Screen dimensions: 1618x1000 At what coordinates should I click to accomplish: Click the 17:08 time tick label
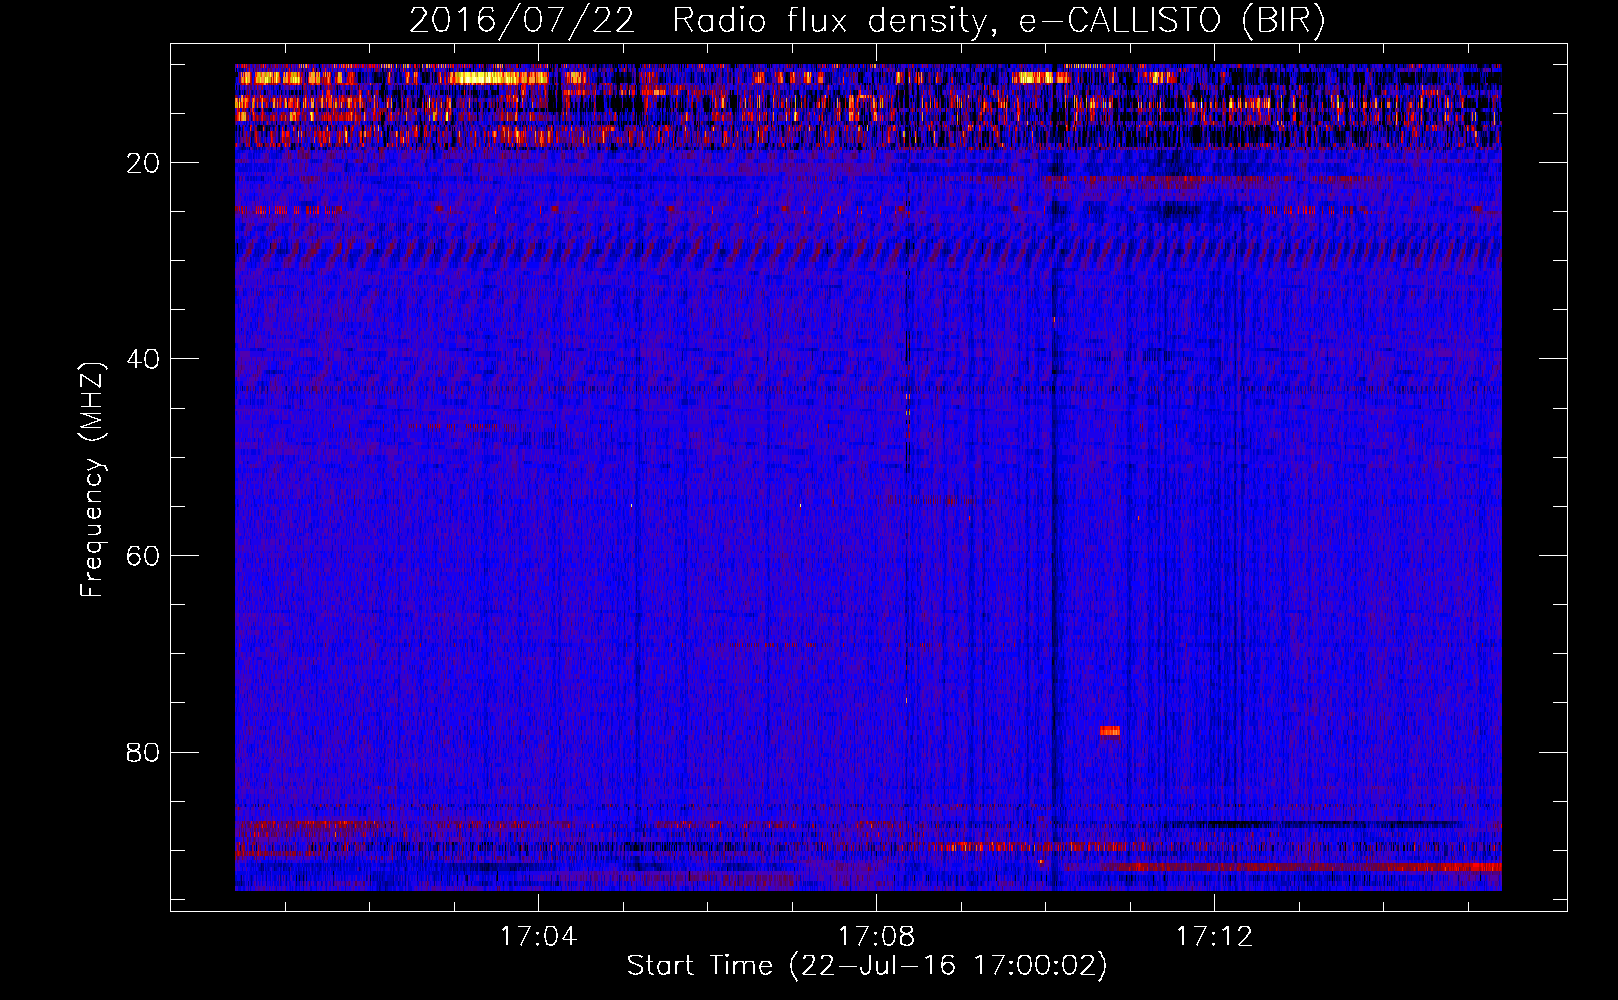pyautogui.click(x=877, y=937)
